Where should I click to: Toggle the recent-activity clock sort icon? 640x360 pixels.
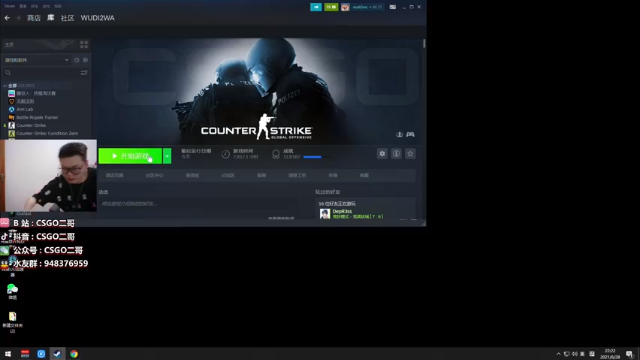click(x=77, y=60)
